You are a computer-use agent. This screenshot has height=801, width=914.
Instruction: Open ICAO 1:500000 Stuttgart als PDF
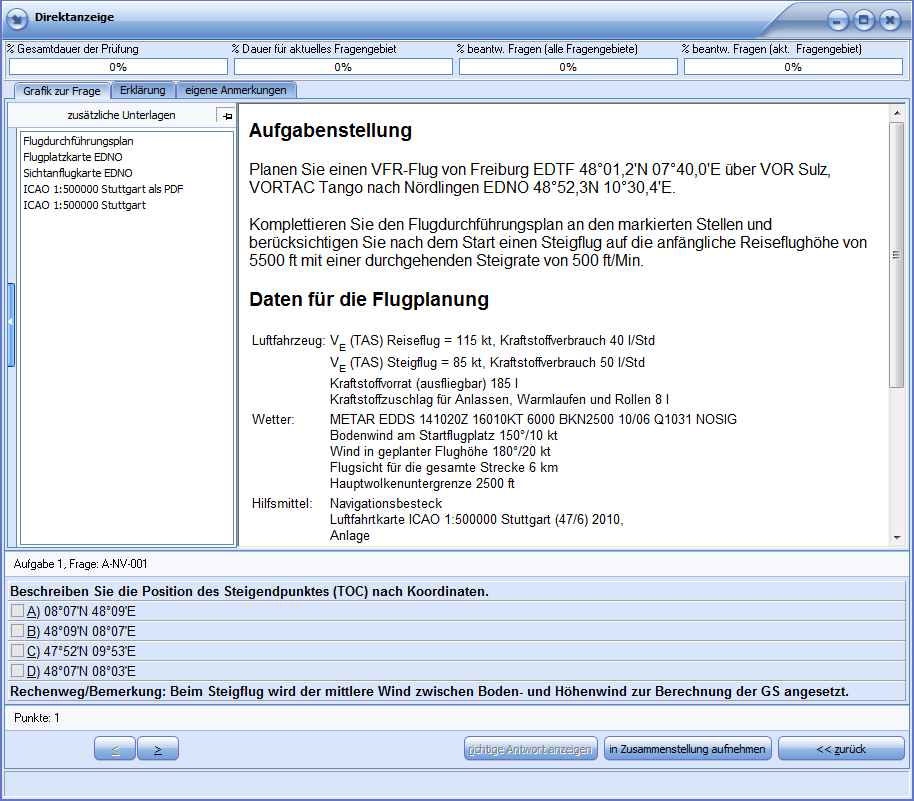103,189
